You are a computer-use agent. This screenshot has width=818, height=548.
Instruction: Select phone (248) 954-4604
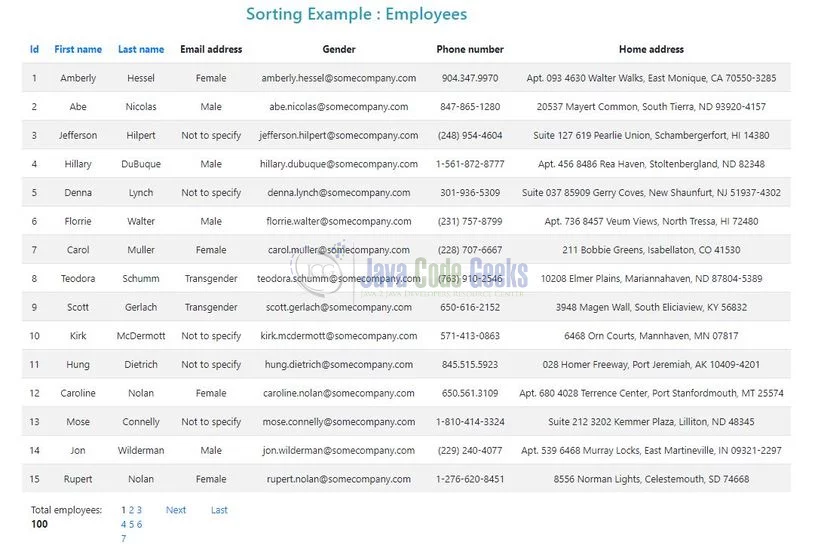[x=470, y=136]
